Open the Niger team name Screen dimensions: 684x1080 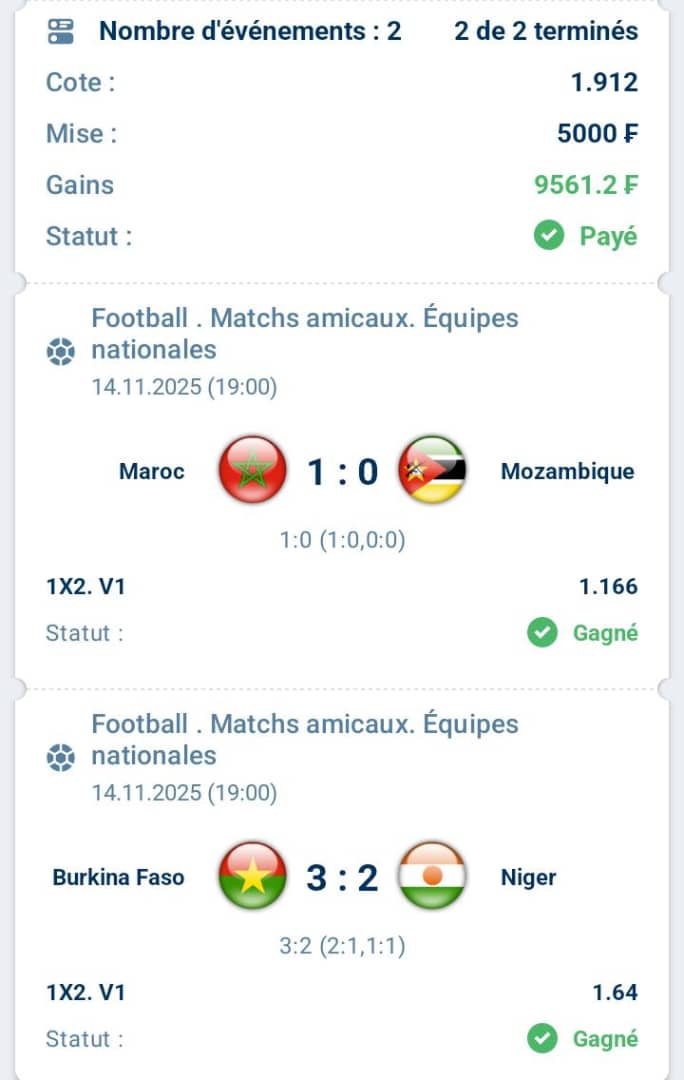tap(528, 878)
